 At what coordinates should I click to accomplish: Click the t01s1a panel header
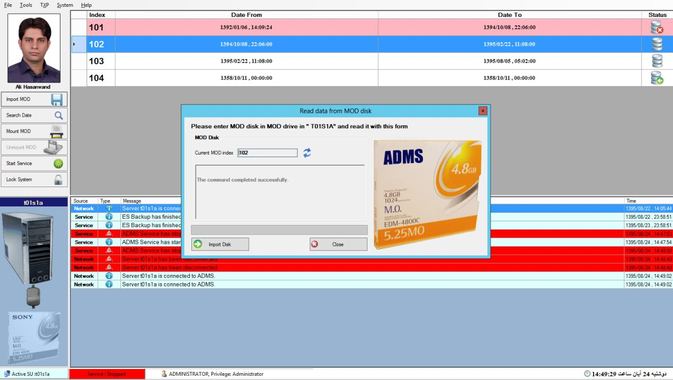(34, 202)
